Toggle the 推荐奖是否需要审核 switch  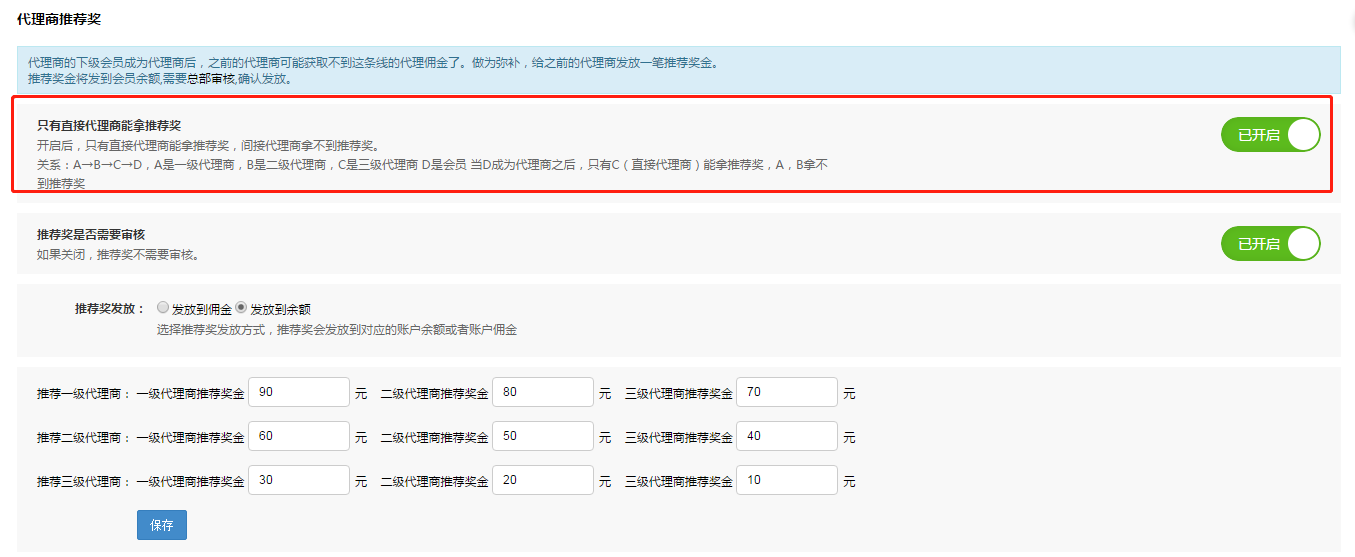coord(1270,244)
